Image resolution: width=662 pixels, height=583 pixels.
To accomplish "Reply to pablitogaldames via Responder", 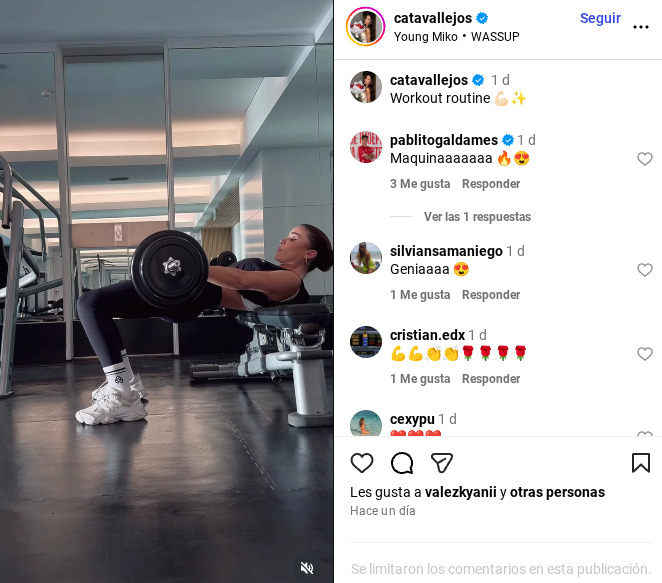I will pos(491,184).
